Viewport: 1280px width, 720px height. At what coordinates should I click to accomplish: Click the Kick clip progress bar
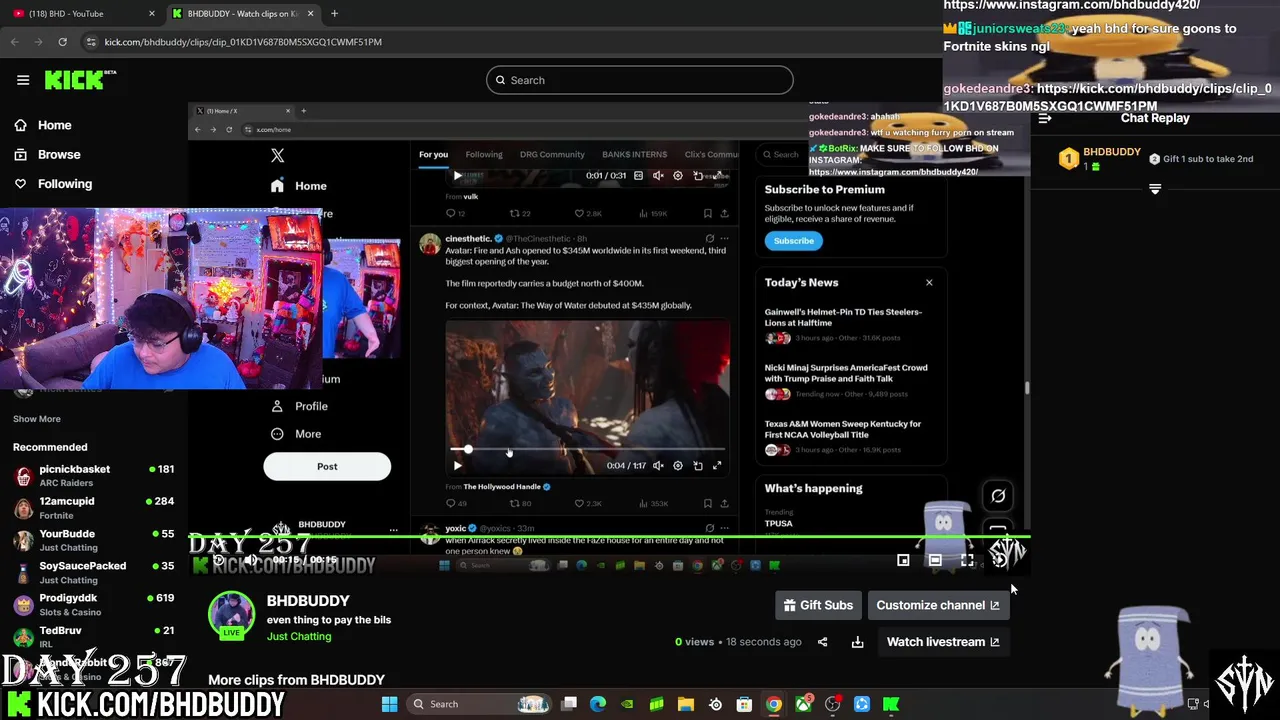point(609,537)
